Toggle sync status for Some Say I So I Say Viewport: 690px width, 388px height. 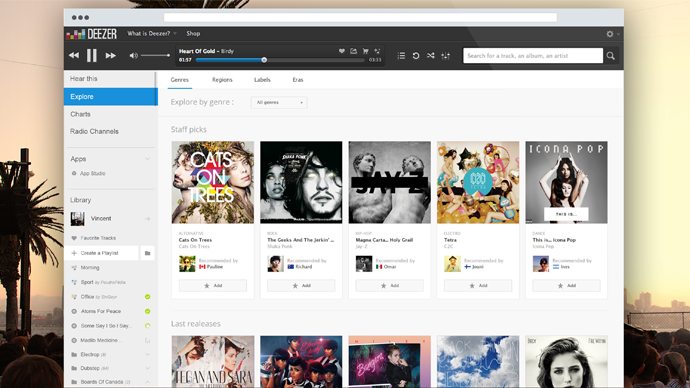tap(147, 326)
